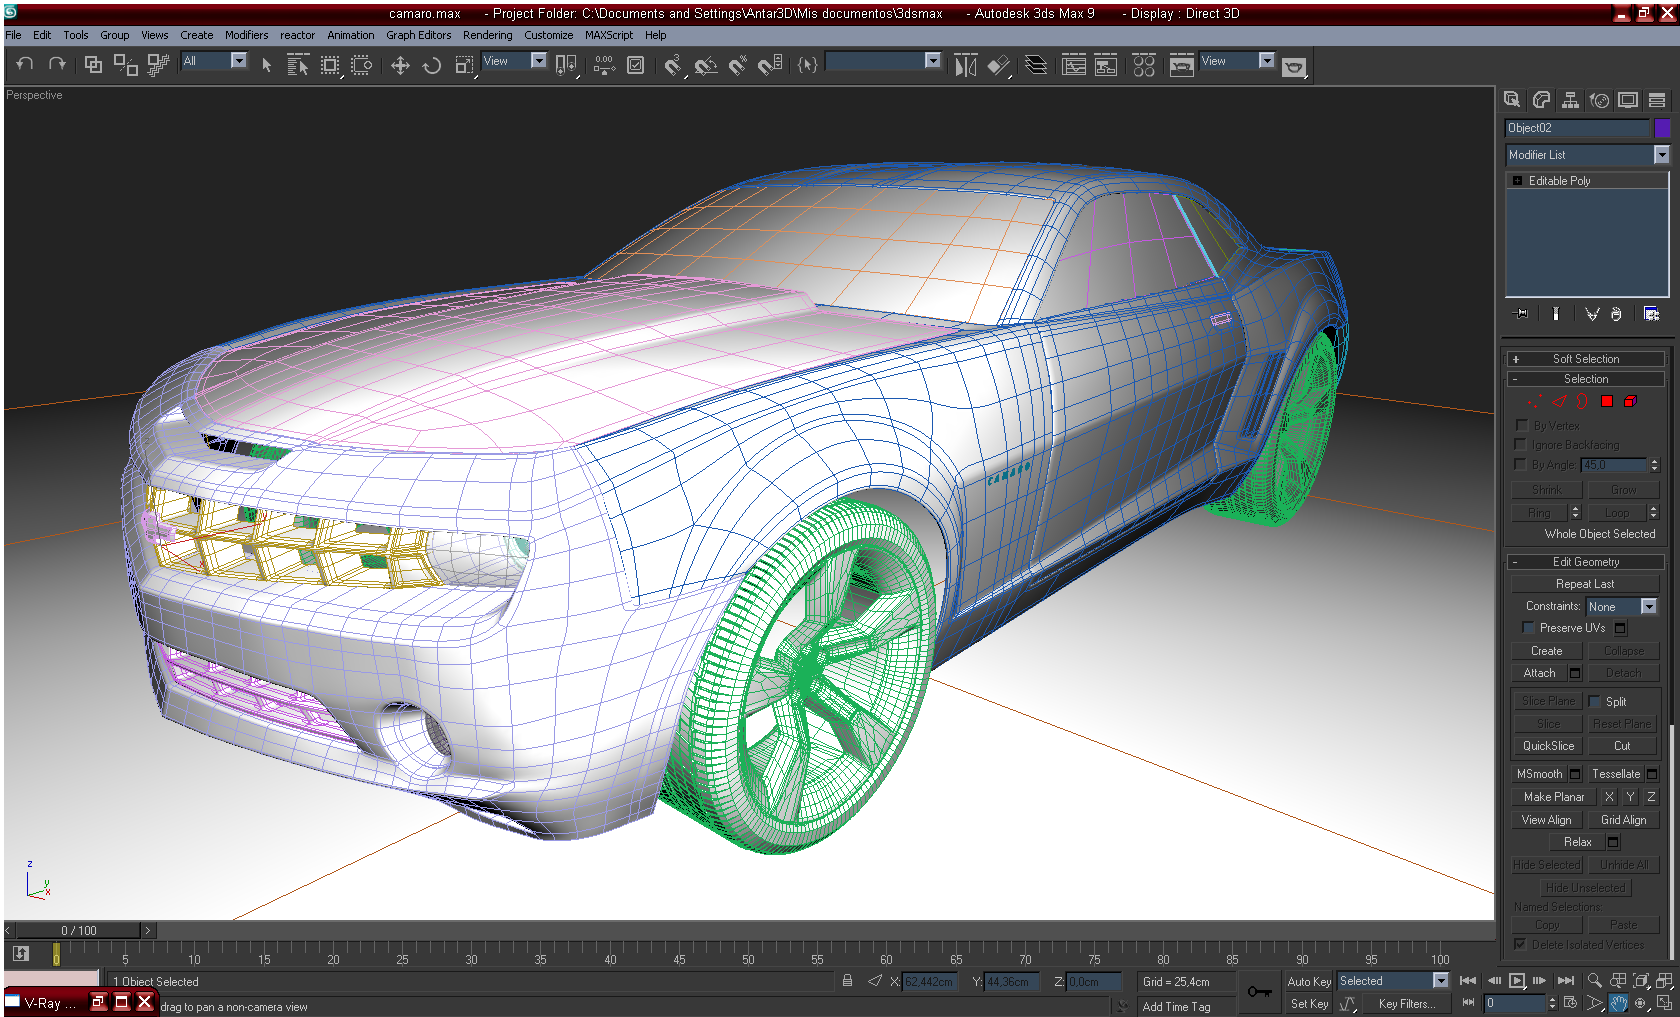Click the Quick Render teapot icon
1680x1017 pixels.
point(1294,66)
